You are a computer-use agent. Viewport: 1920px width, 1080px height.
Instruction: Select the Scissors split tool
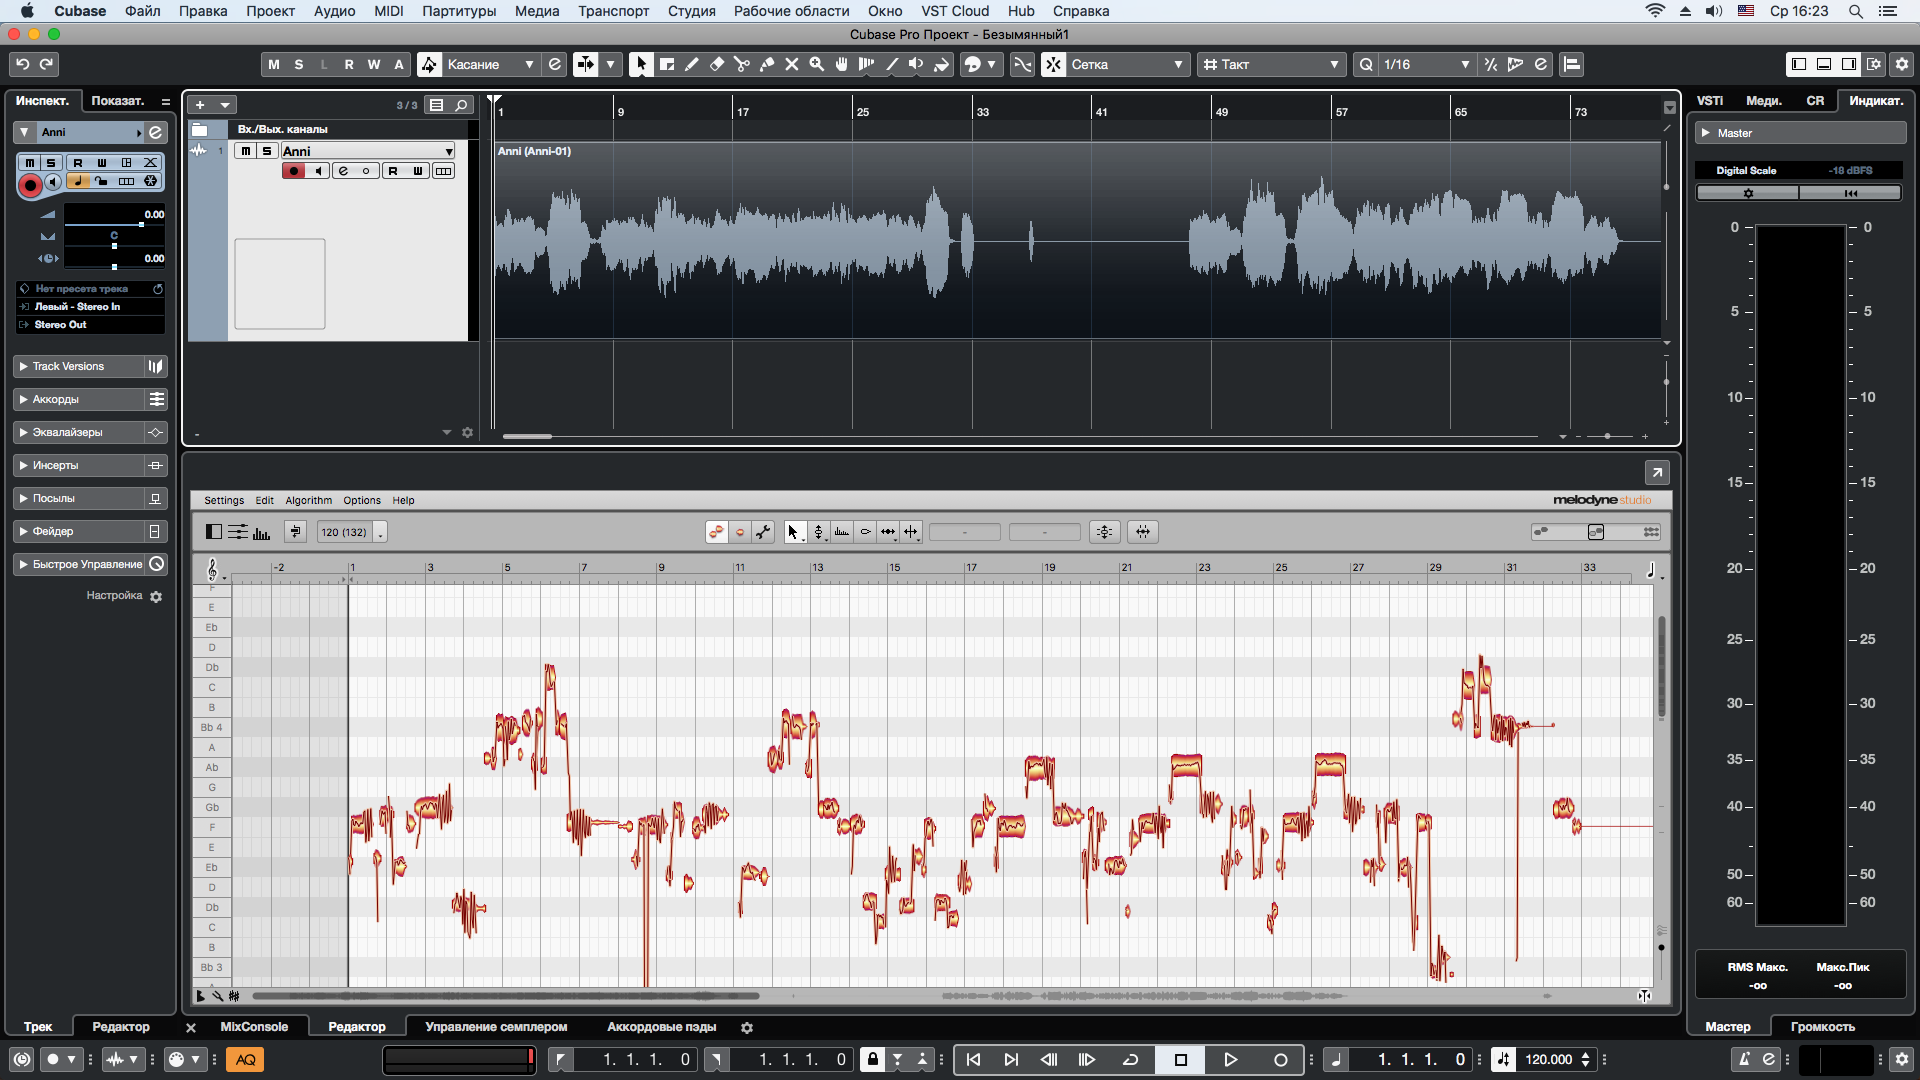741,65
